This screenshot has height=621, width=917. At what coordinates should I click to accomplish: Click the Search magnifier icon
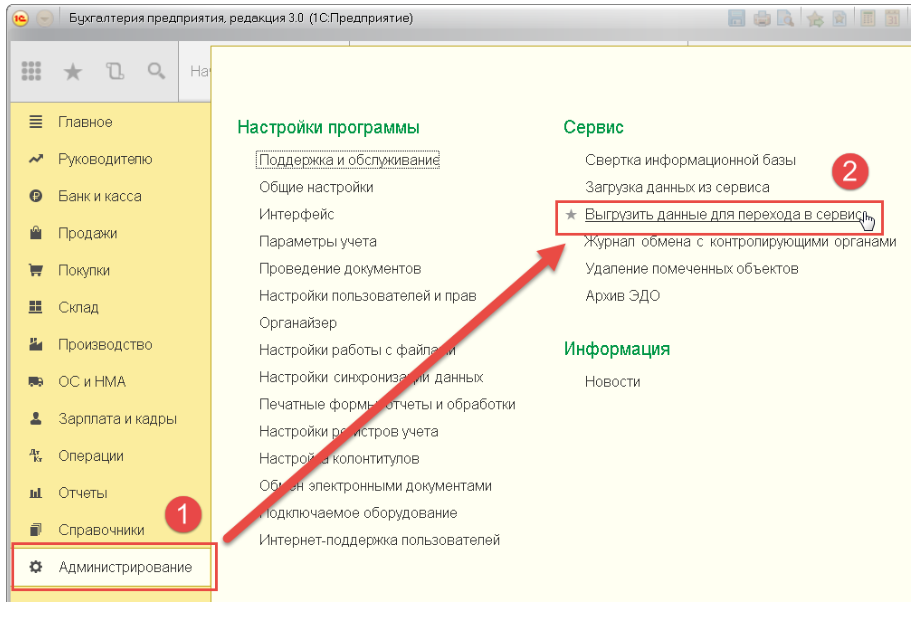156,71
